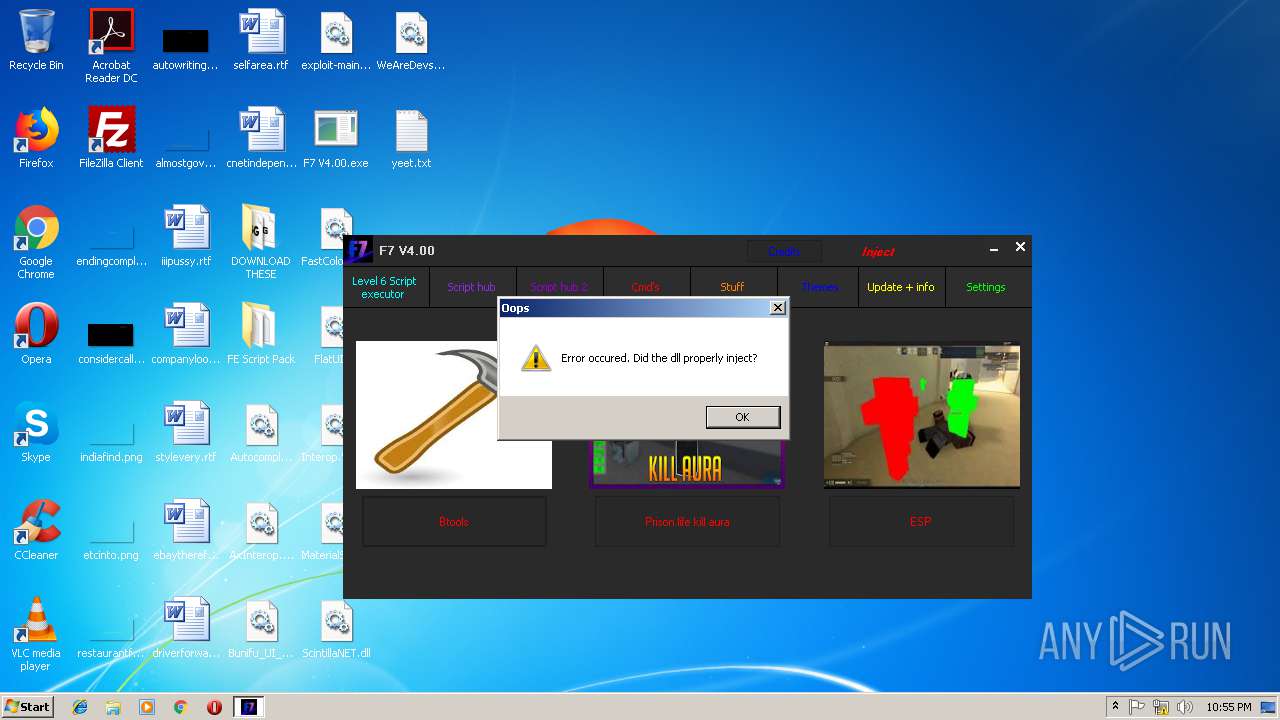
Task: Launch the Skype desktop shortcut
Action: click(x=36, y=433)
